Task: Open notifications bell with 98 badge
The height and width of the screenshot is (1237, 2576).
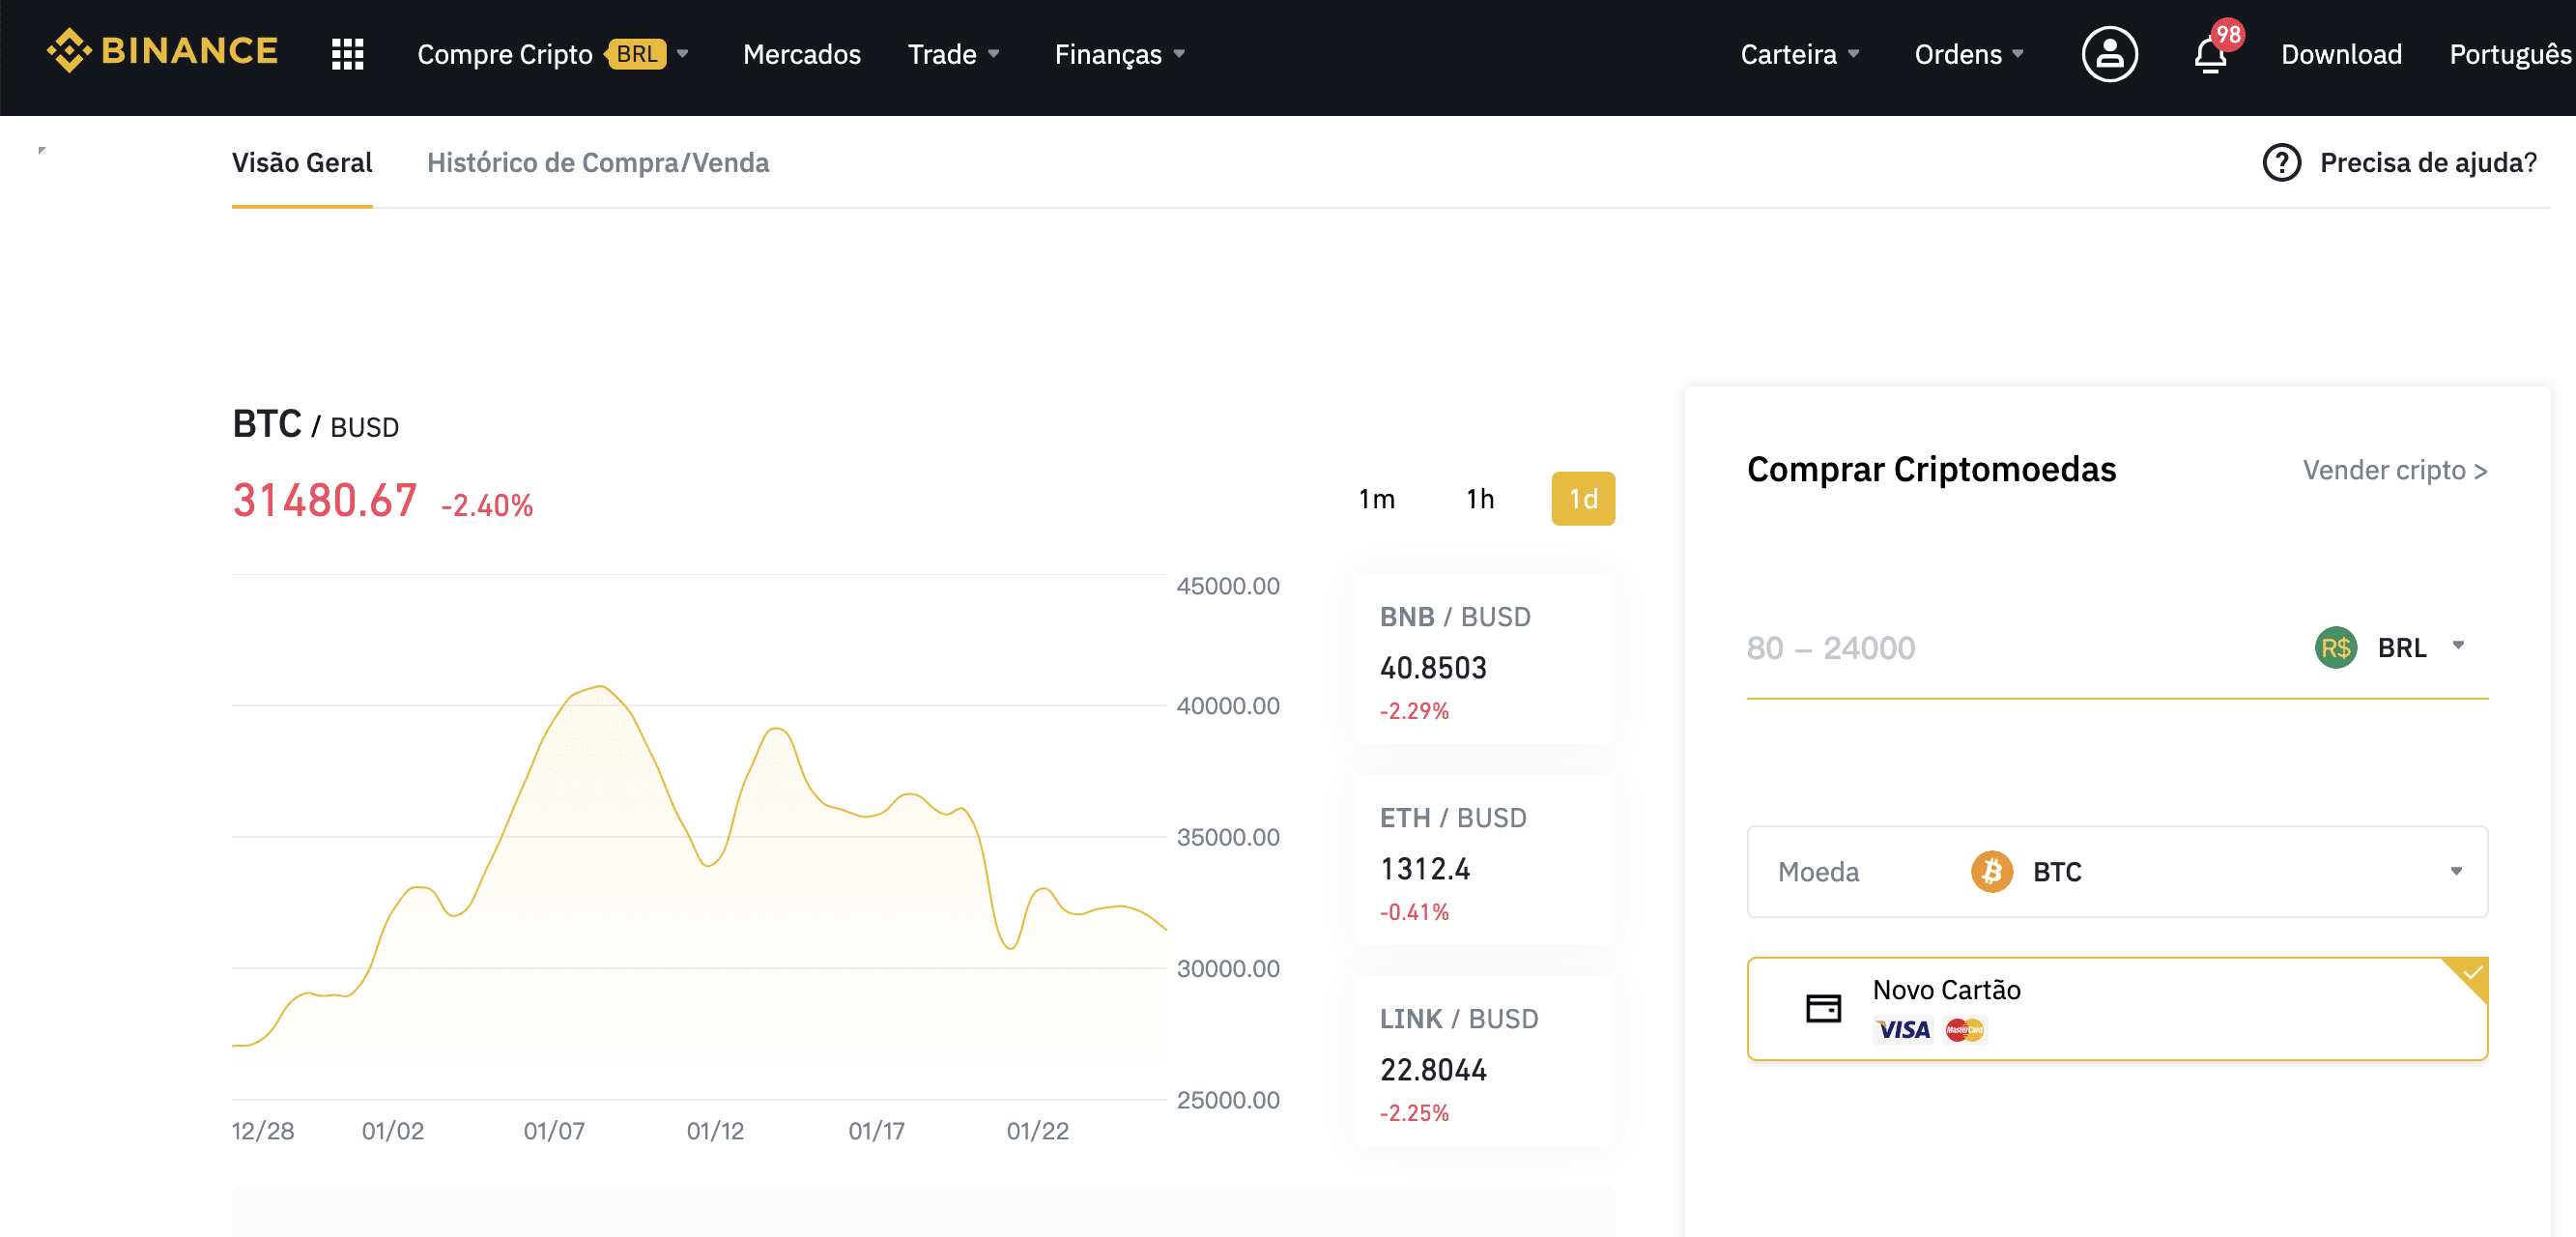Action: coord(2213,52)
